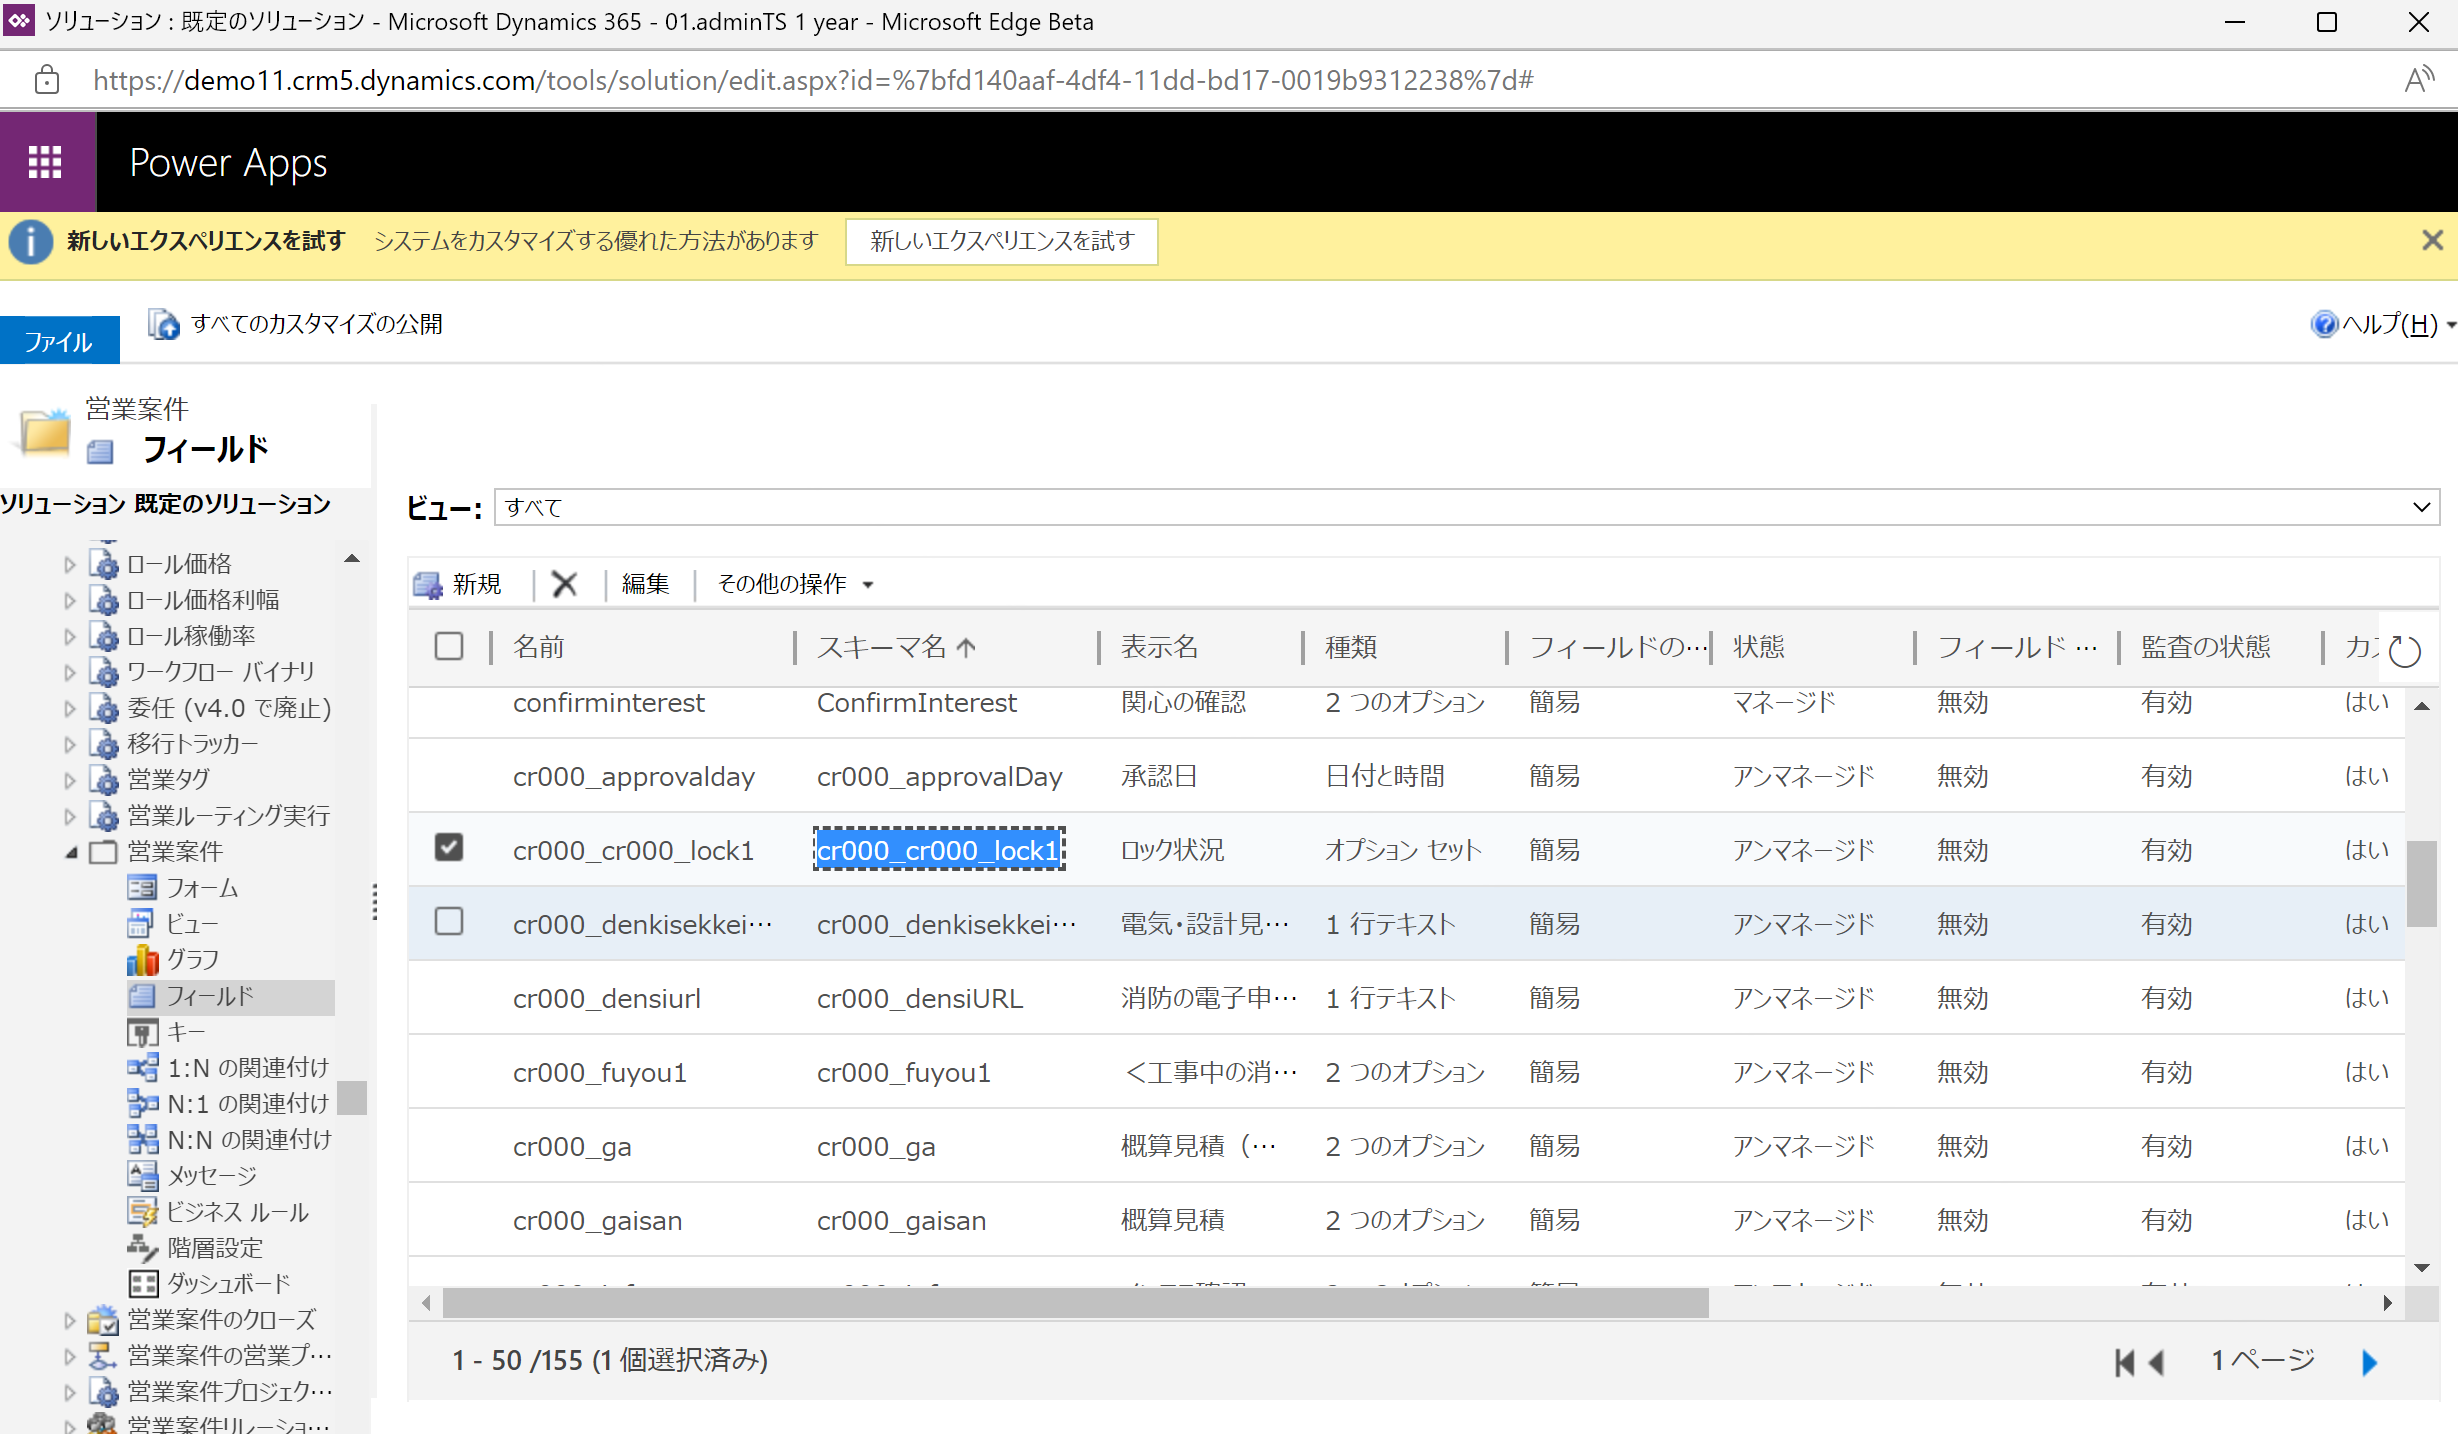Jump to first page icon
2458x1434 pixels.
(2124, 1361)
